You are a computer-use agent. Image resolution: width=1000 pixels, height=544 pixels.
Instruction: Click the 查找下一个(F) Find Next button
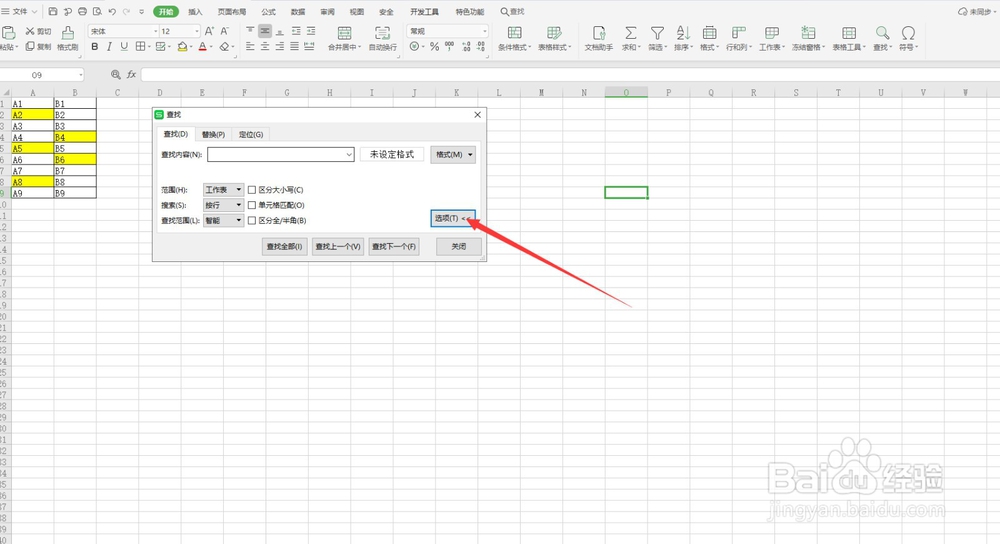coord(394,246)
